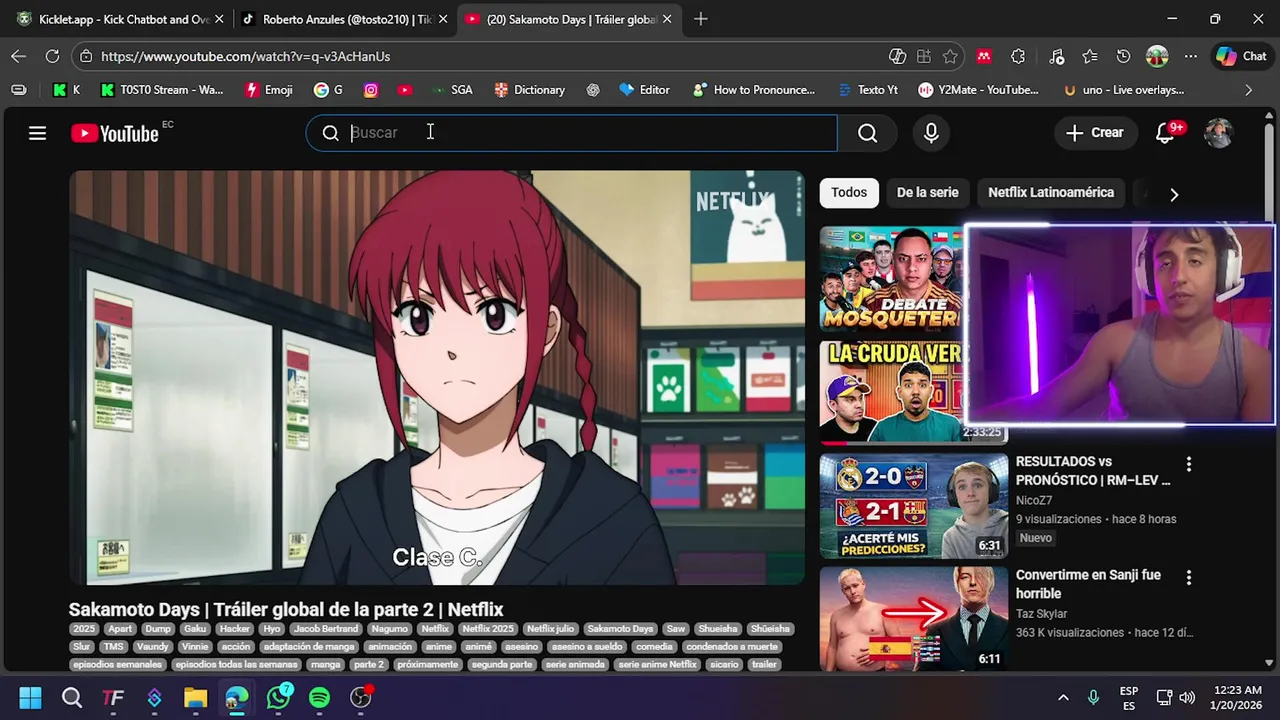Open the browser profile avatar

pos(1157,57)
